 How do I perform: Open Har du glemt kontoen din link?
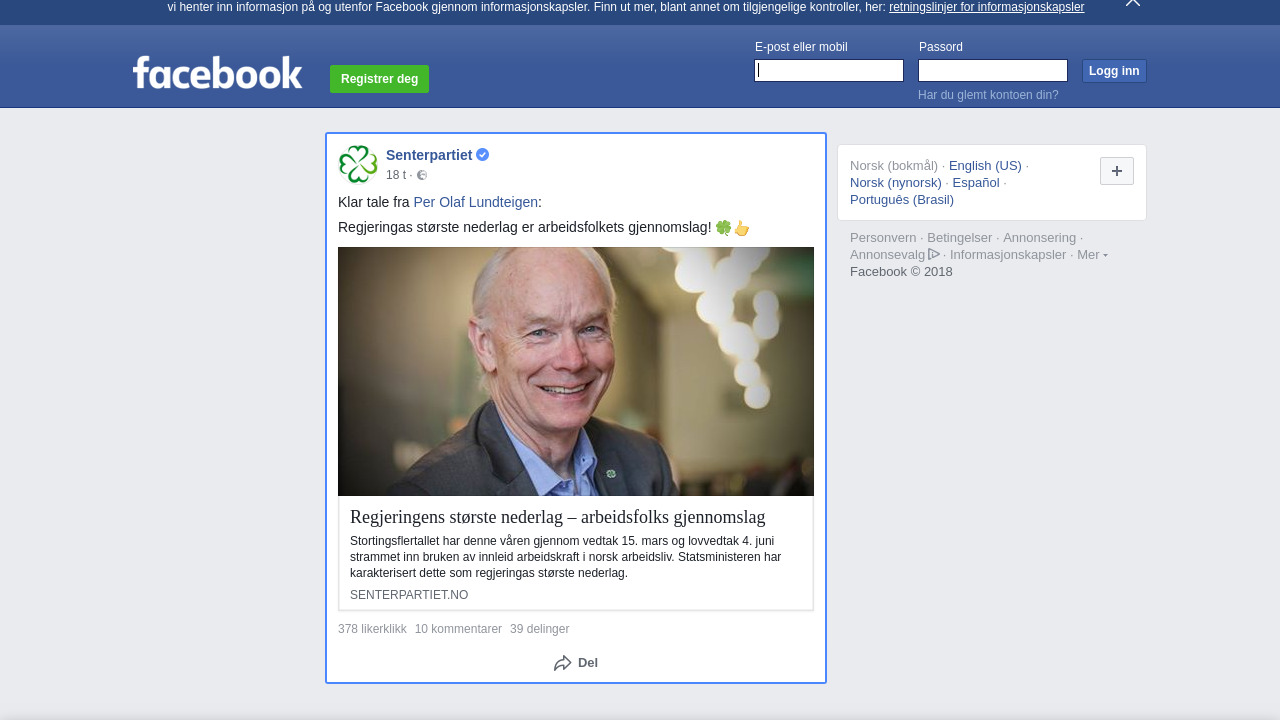coord(988,95)
